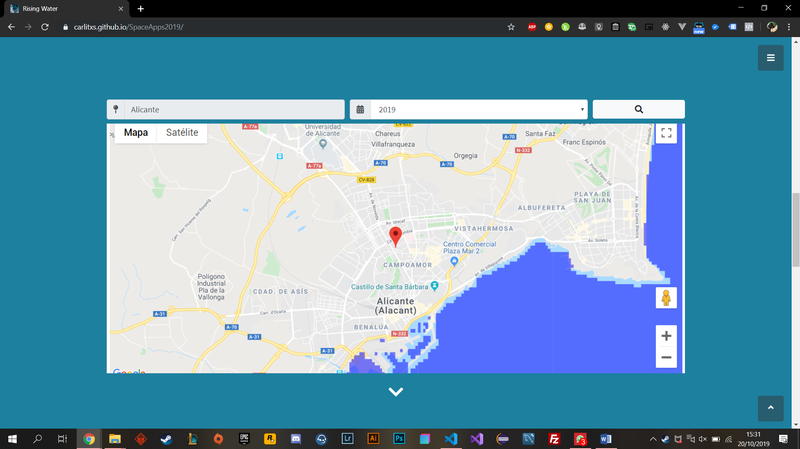Open Chrome's three-dot menu

click(789, 27)
